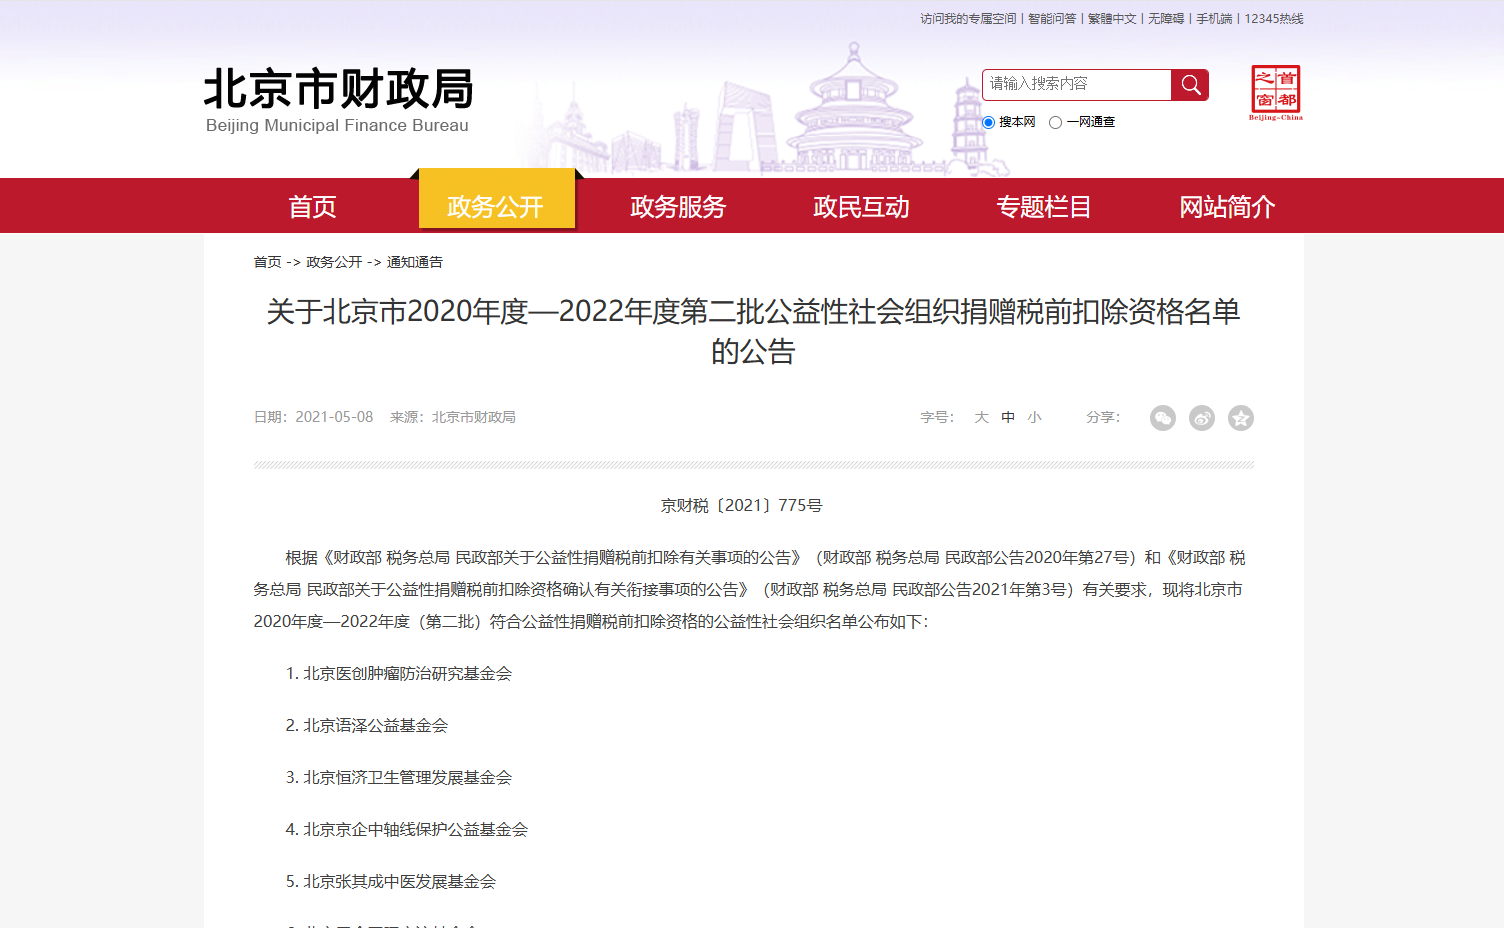1504x928 pixels.
Task: Set font size to 大
Action: (x=982, y=417)
